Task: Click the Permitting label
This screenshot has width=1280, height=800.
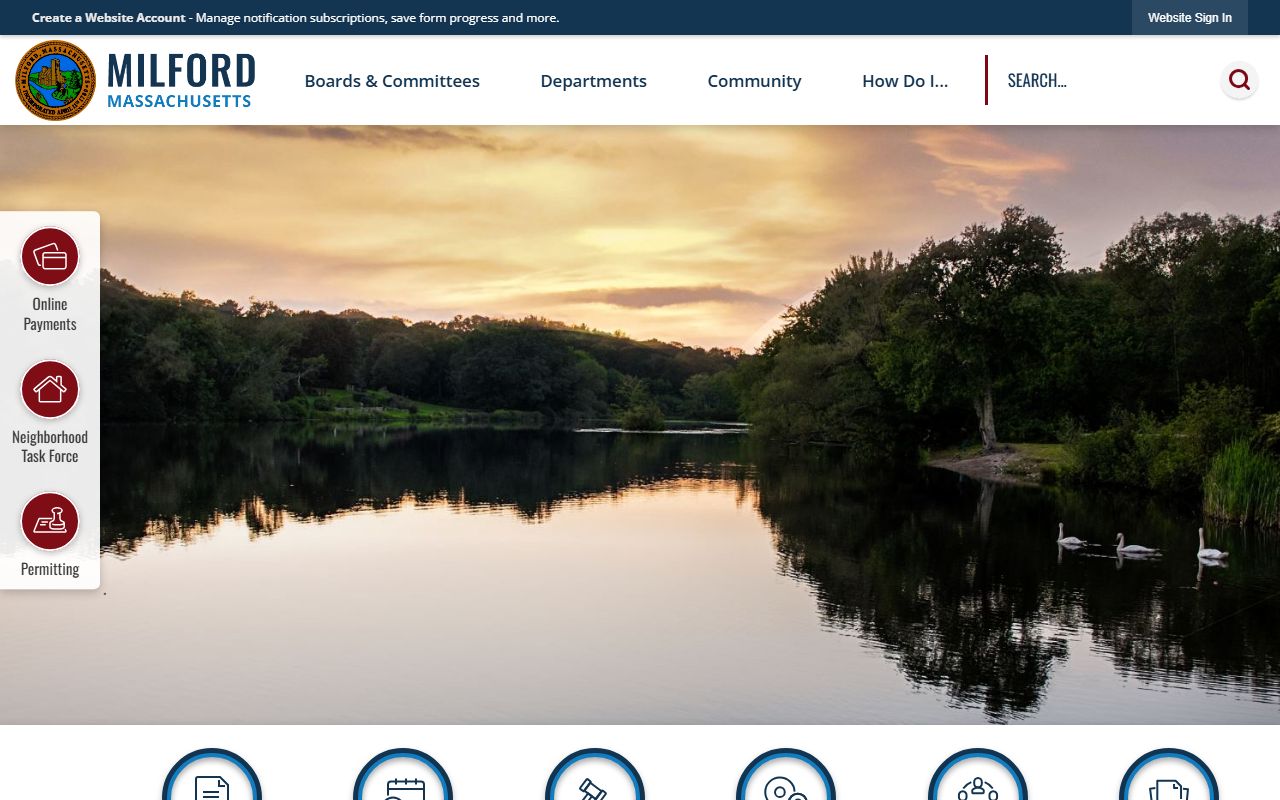Action: (50, 569)
